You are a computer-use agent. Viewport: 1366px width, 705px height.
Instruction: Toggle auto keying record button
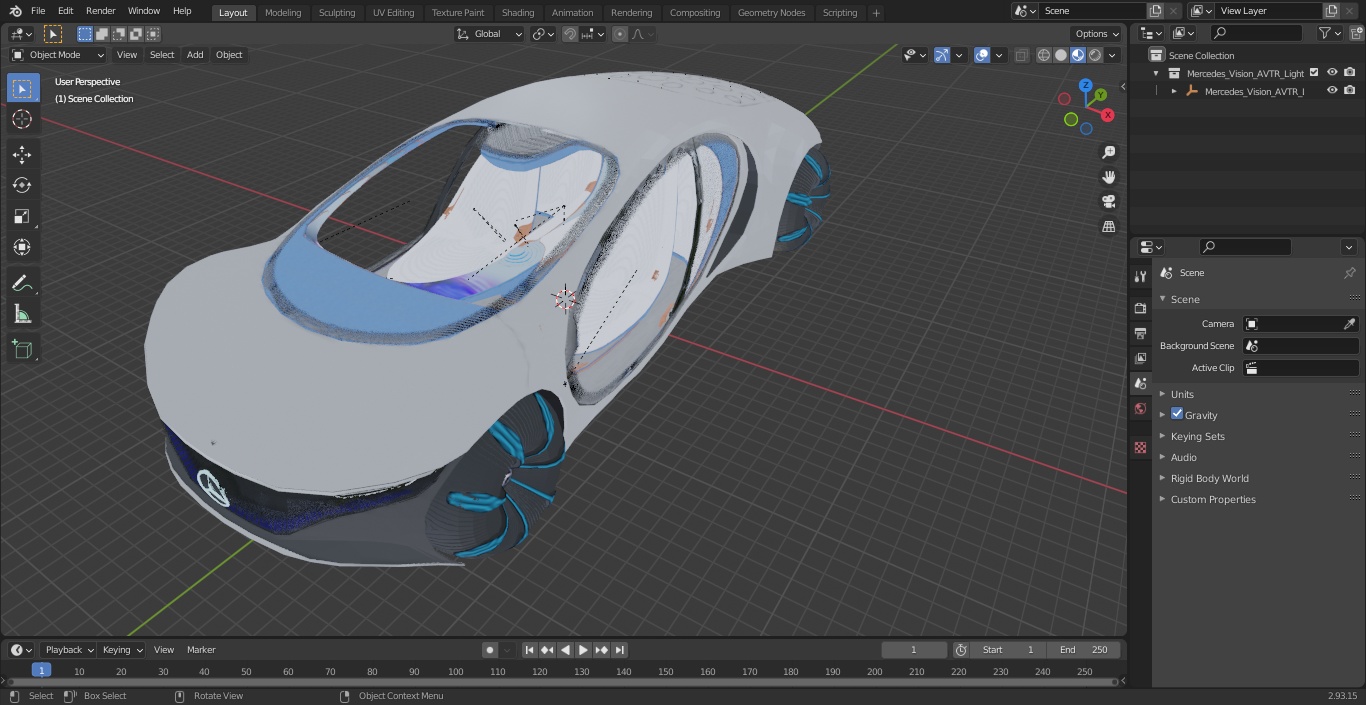pos(490,650)
